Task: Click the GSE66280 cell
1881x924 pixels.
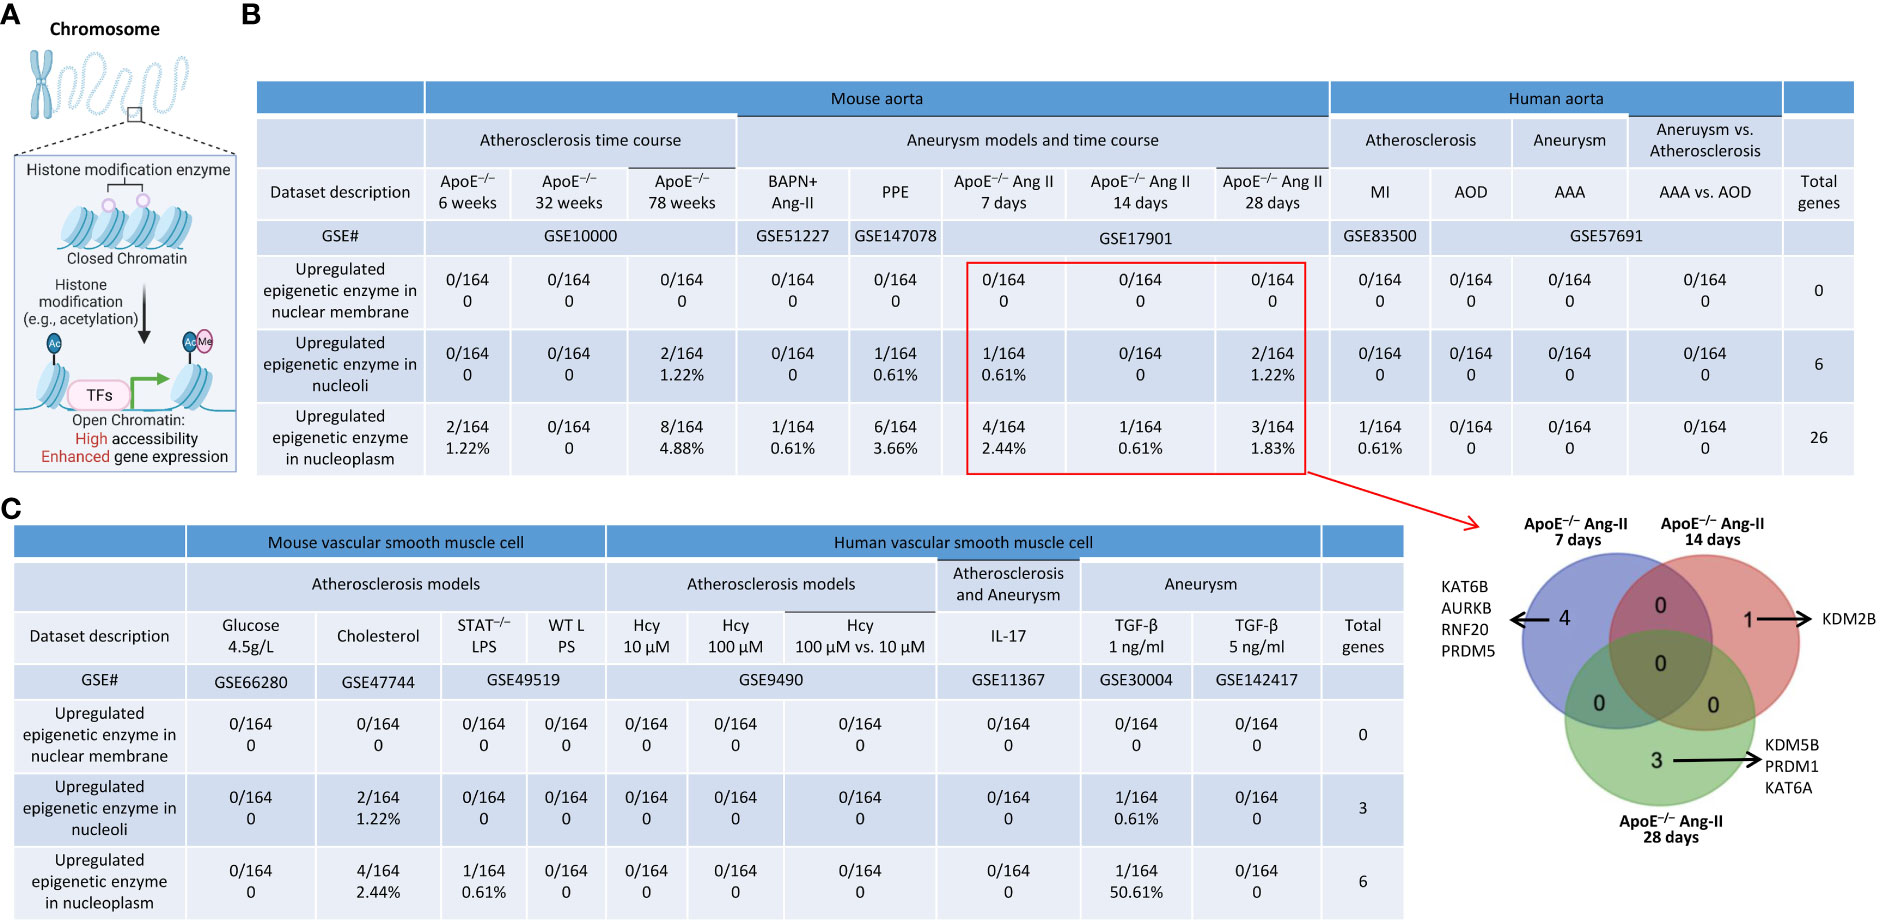Action: (251, 682)
